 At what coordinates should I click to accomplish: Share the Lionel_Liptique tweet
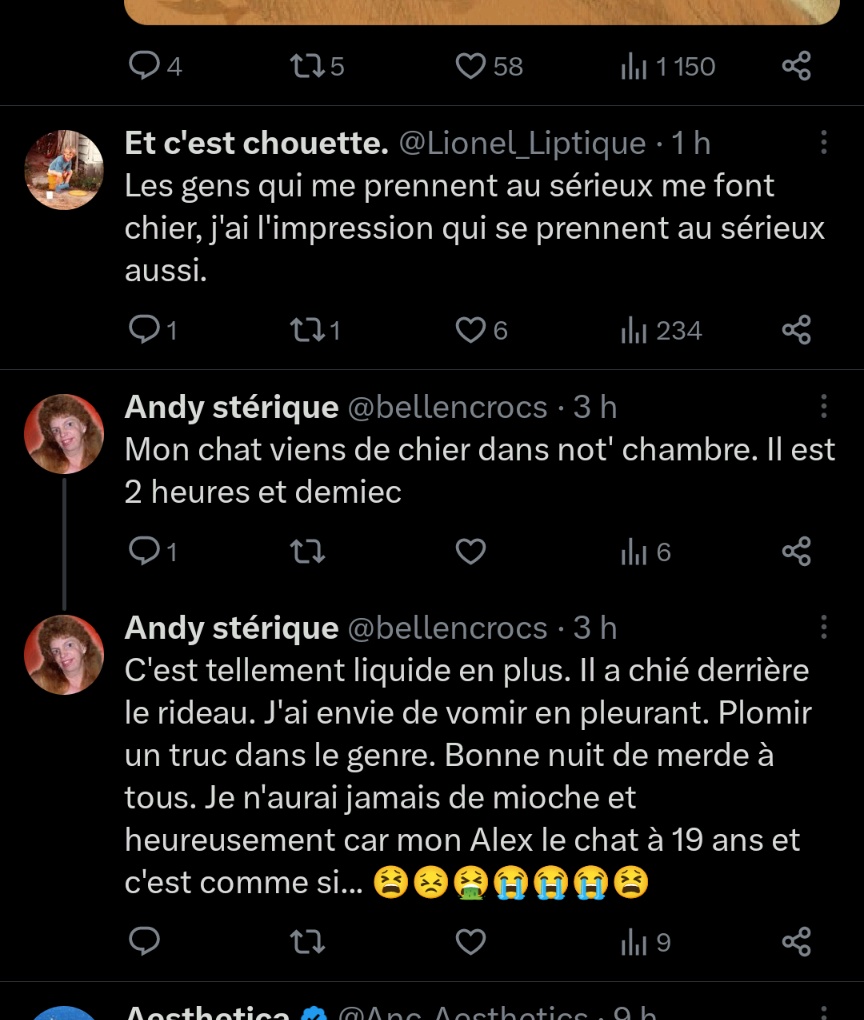pyautogui.click(x=796, y=330)
